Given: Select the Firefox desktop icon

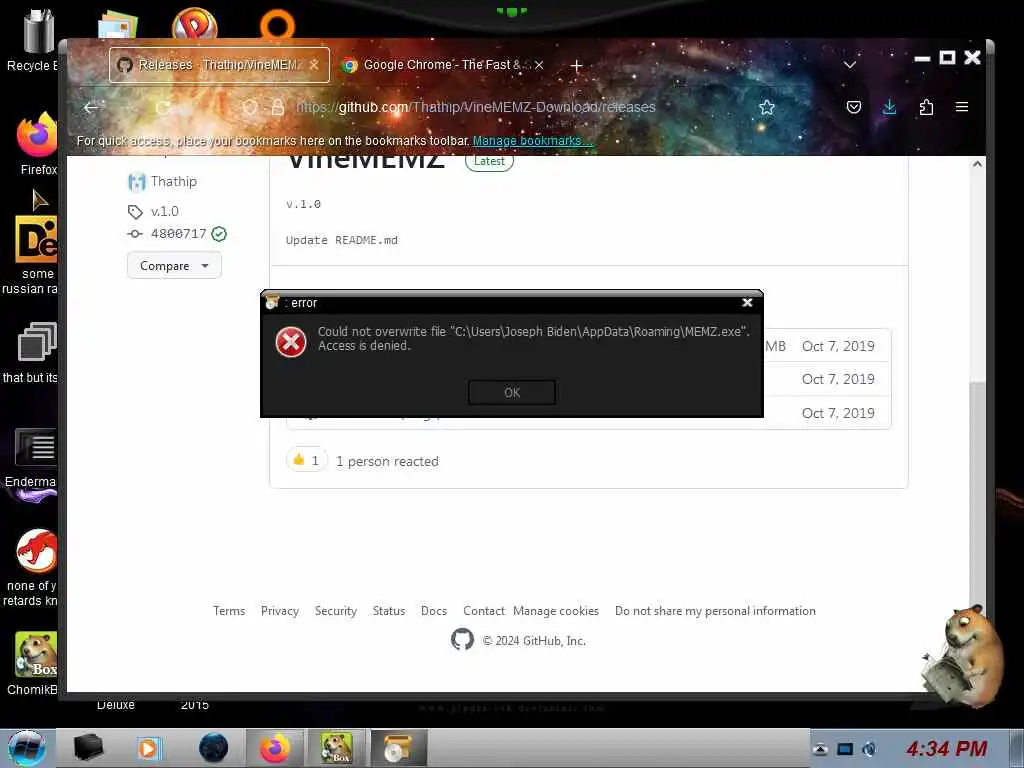Looking at the screenshot, I should pyautogui.click(x=37, y=144).
